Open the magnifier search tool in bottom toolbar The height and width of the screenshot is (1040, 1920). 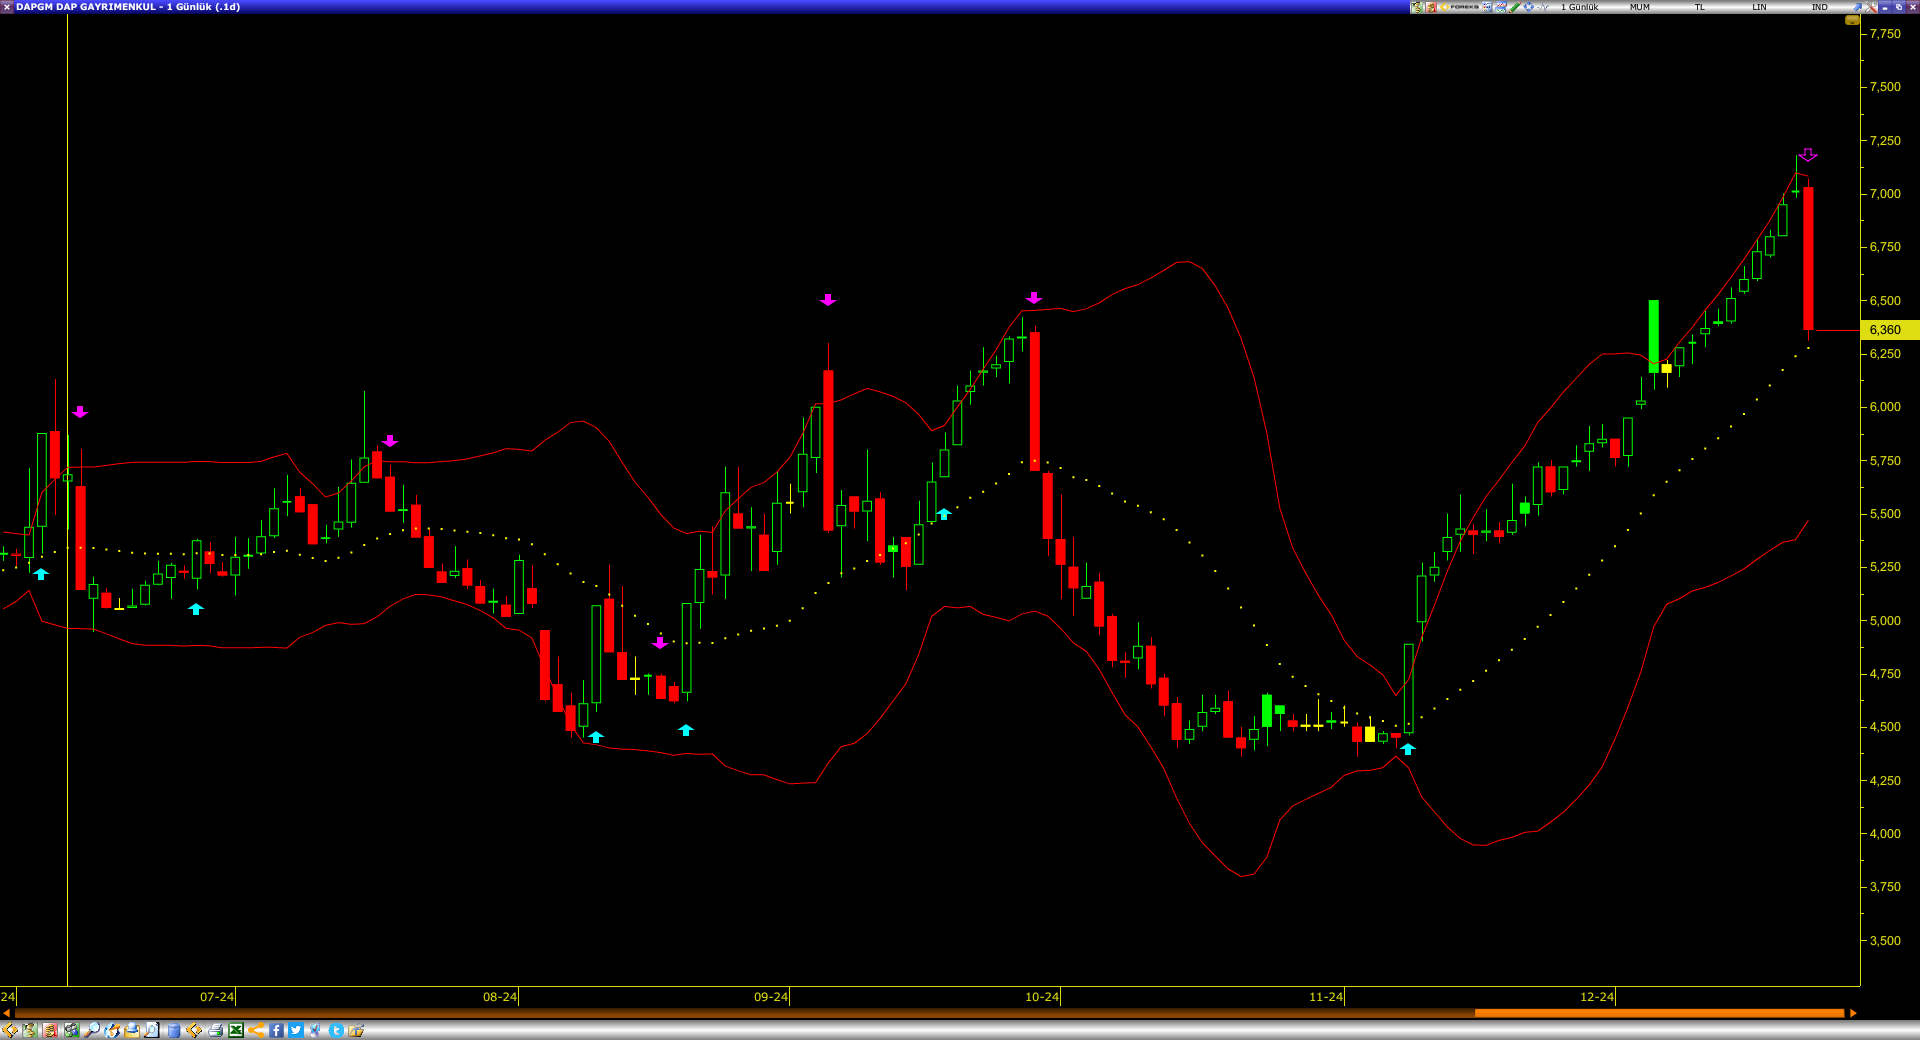(92, 1030)
